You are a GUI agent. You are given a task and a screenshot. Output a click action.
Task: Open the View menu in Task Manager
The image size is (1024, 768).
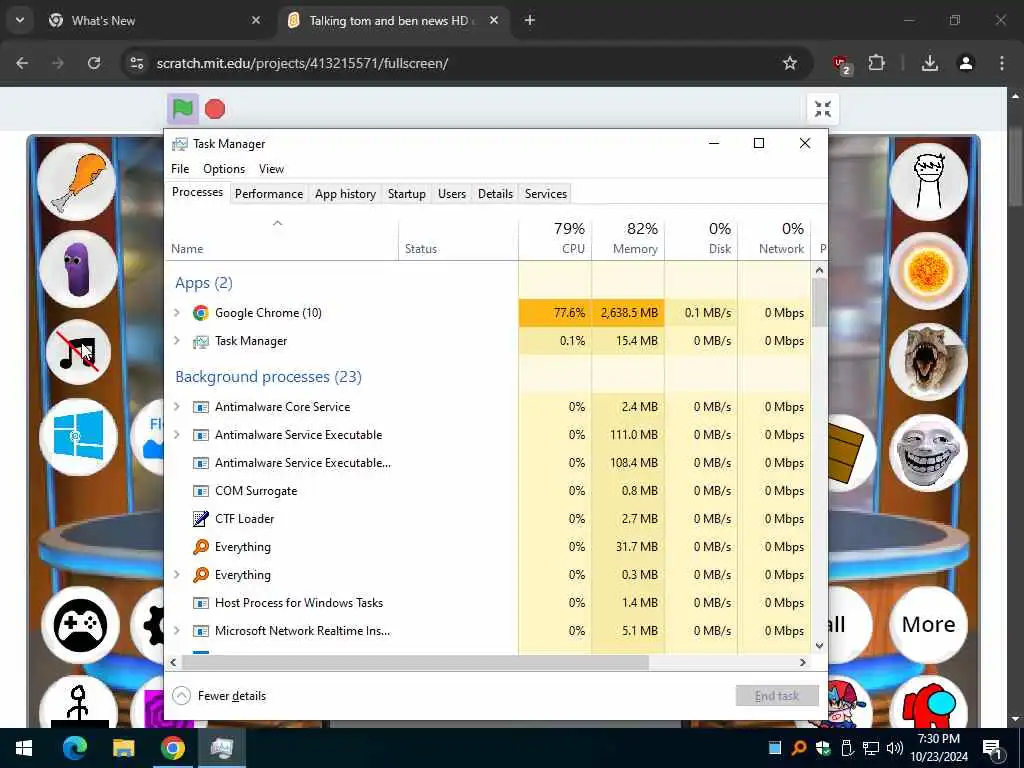click(x=271, y=168)
